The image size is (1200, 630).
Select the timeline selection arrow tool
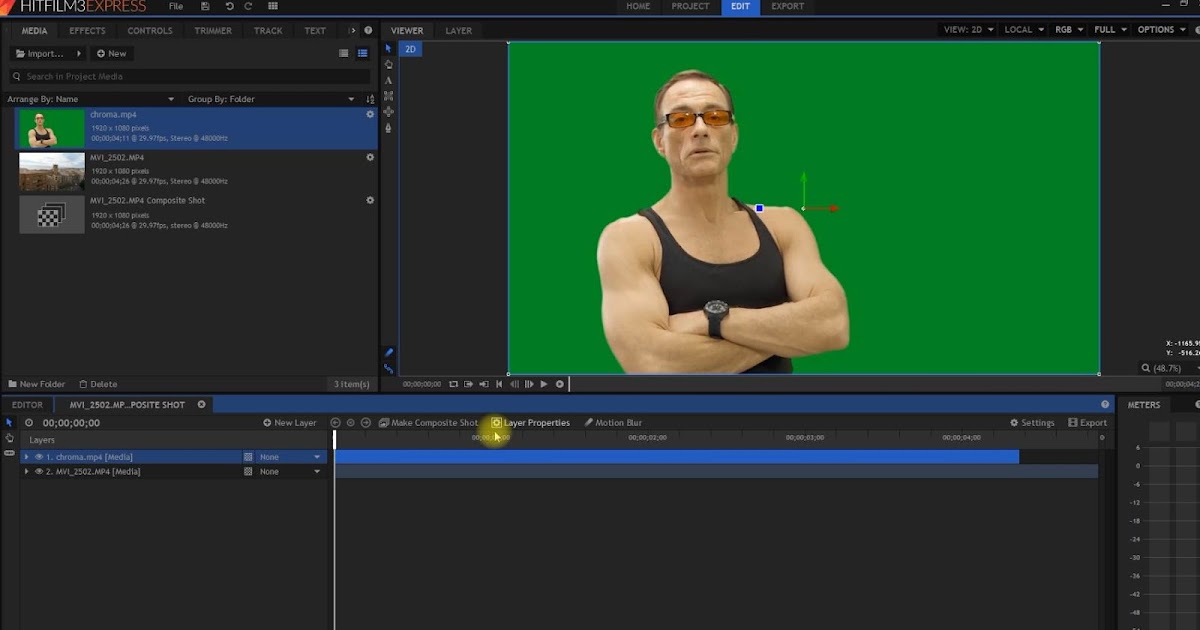coord(9,423)
